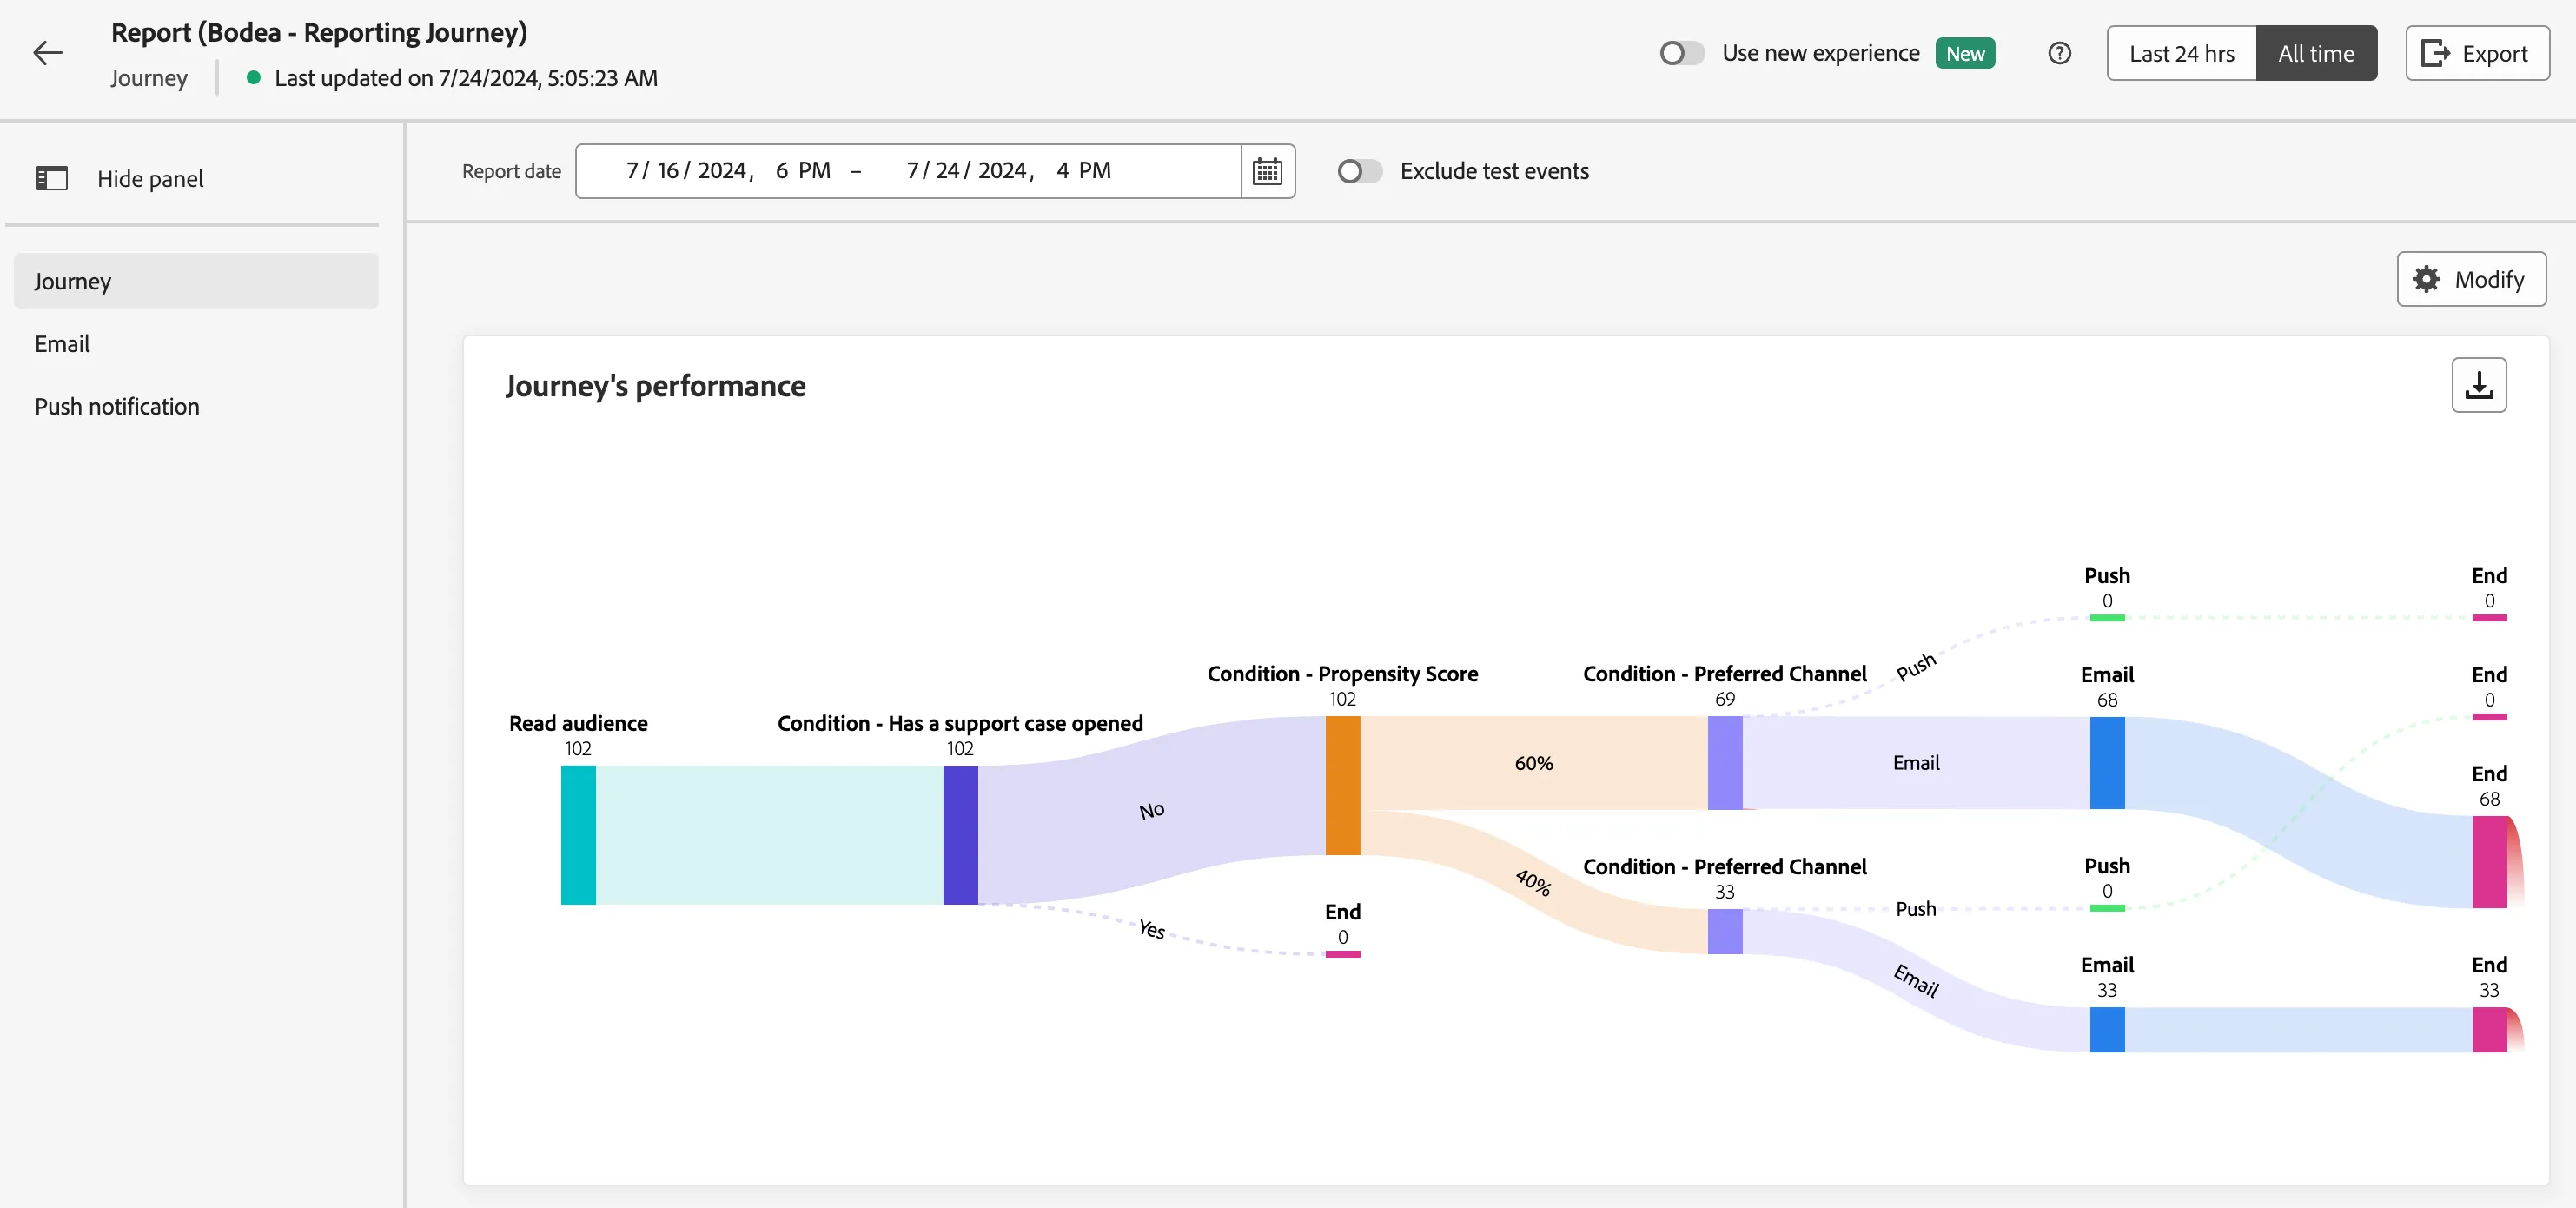Click the Report date start field
The height and width of the screenshot is (1208, 2576).
[x=728, y=171]
